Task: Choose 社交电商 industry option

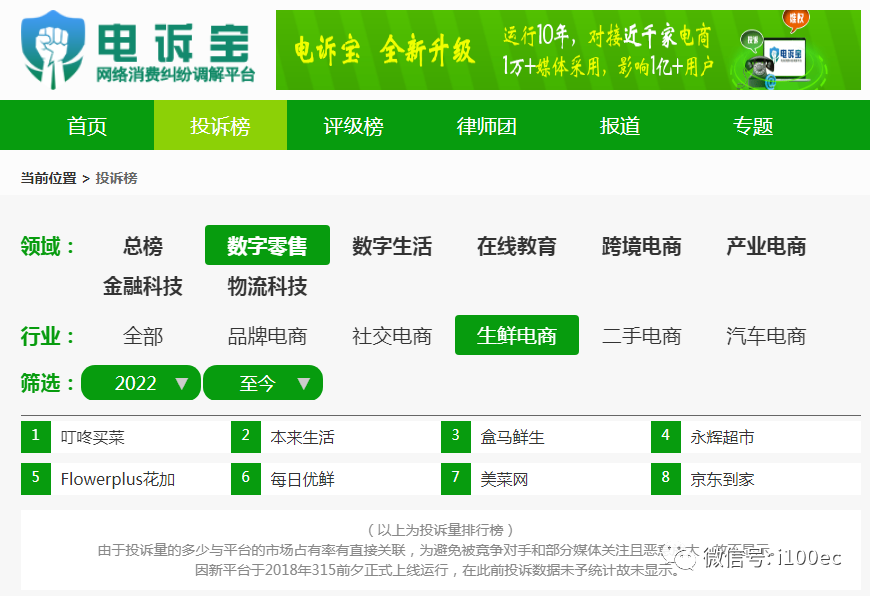Action: (x=392, y=336)
